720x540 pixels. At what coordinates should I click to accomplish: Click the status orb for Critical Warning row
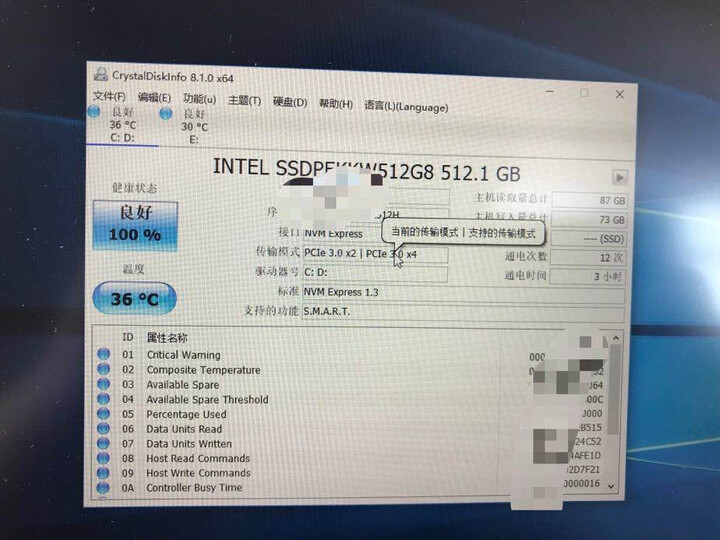(x=104, y=354)
